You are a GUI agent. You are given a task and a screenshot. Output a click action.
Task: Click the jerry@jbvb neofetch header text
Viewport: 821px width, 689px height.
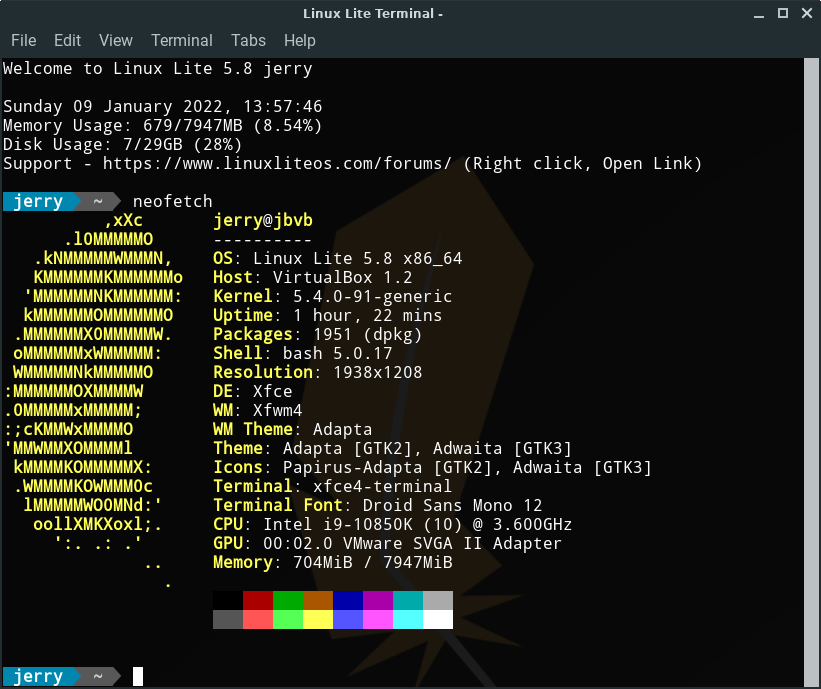tap(263, 221)
